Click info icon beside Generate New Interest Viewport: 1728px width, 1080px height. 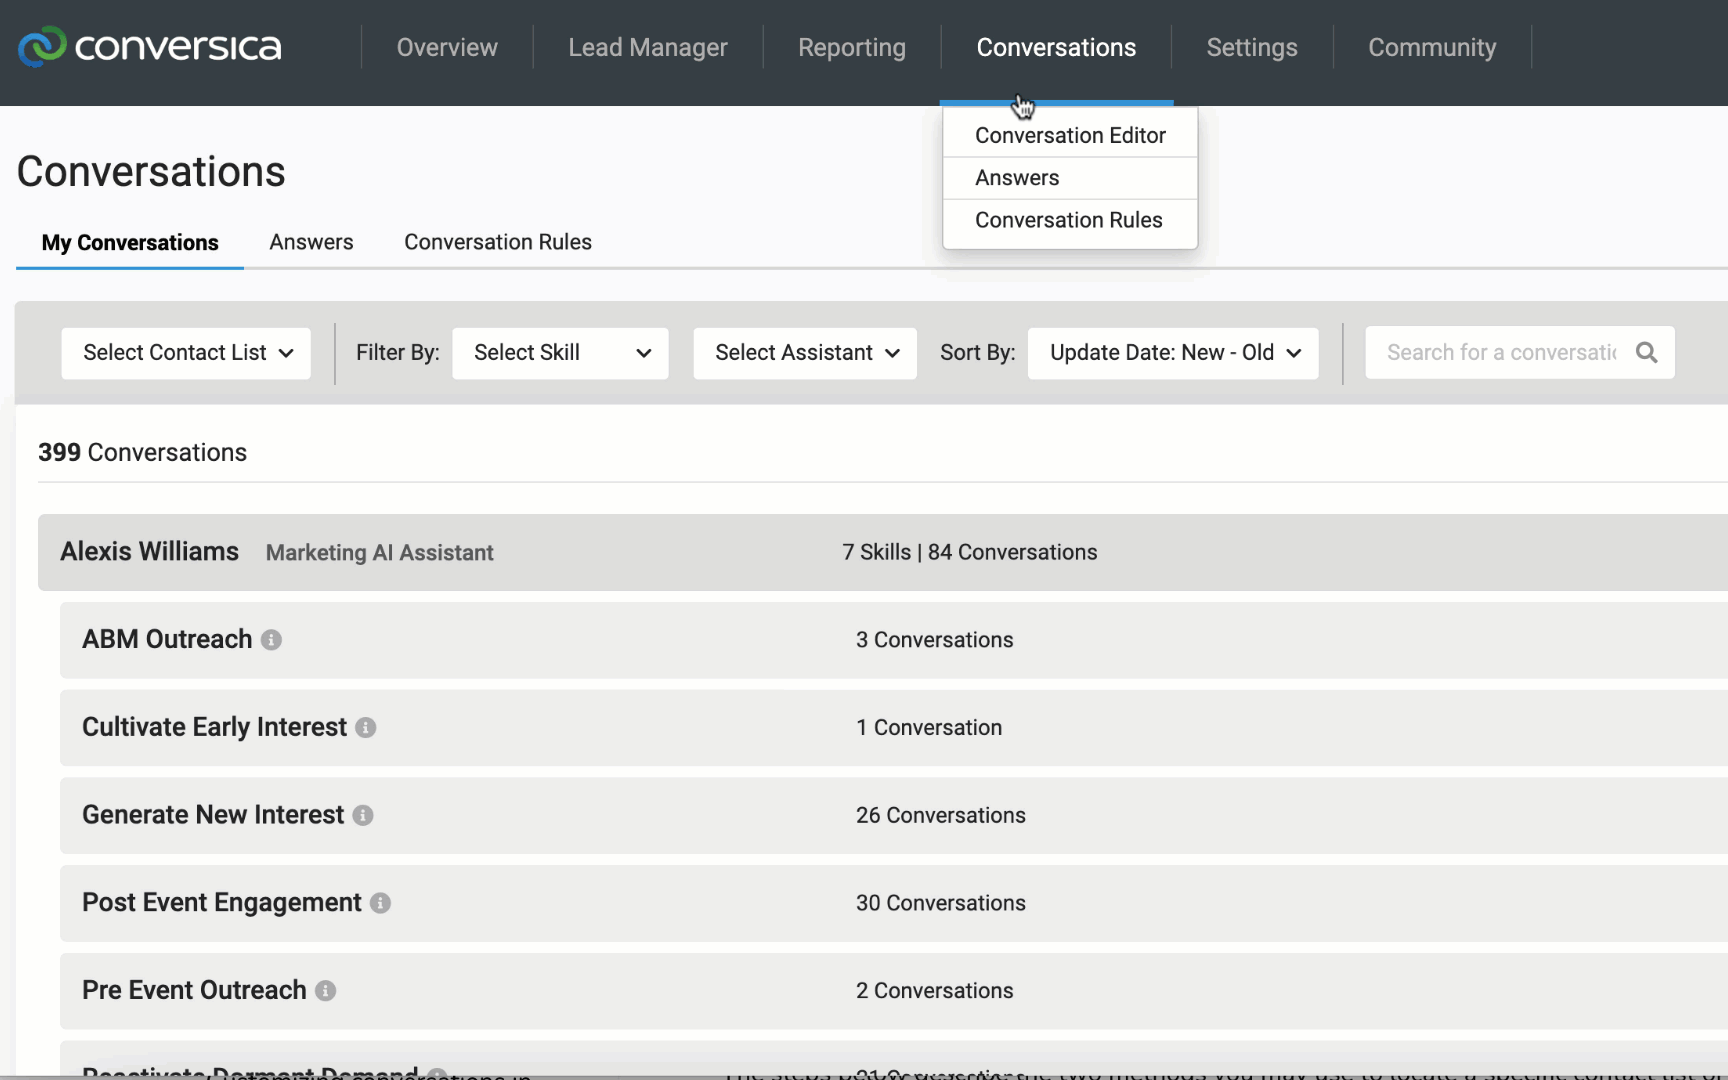tap(363, 816)
